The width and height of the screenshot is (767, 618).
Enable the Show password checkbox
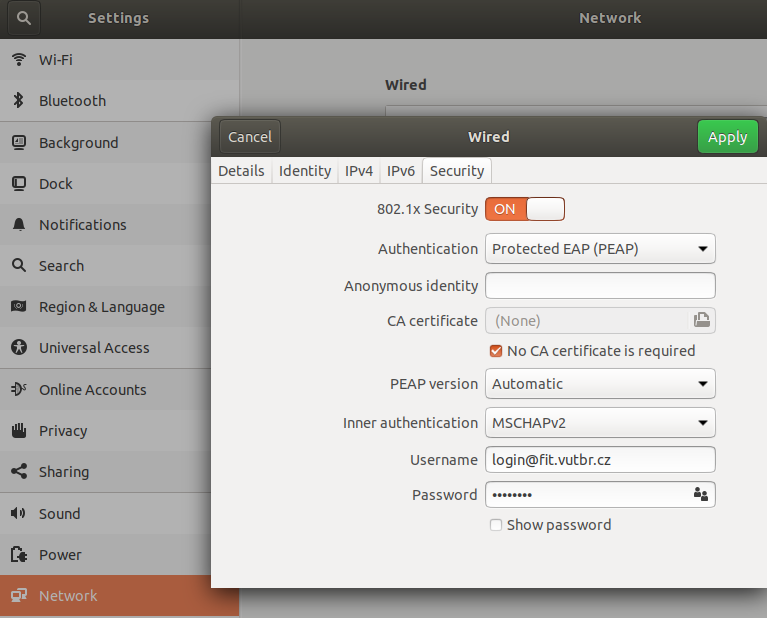point(496,525)
